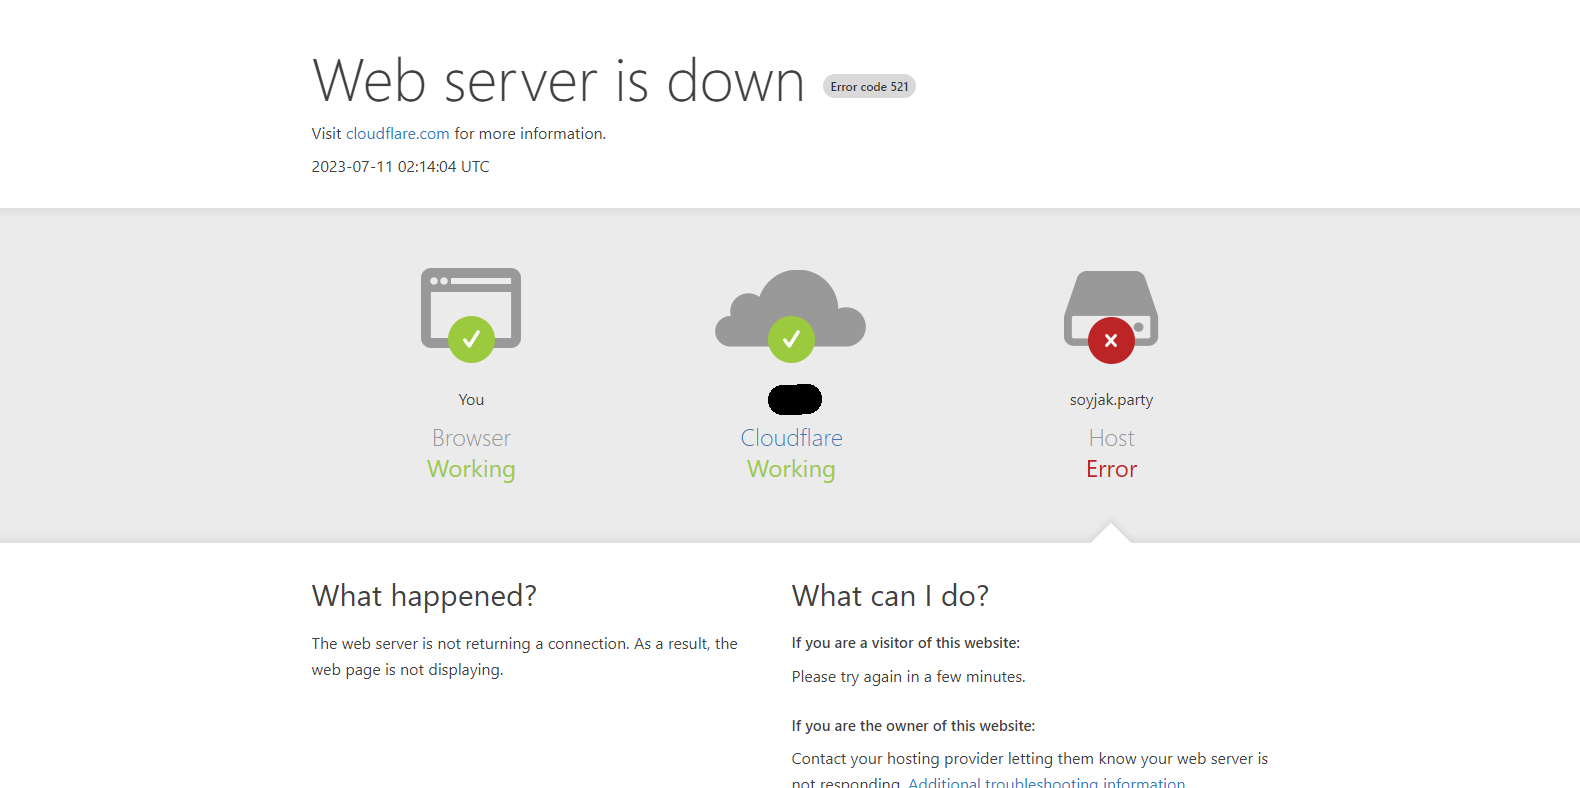1580x788 pixels.
Task: Click the What can I do? heading
Action: [x=890, y=596]
